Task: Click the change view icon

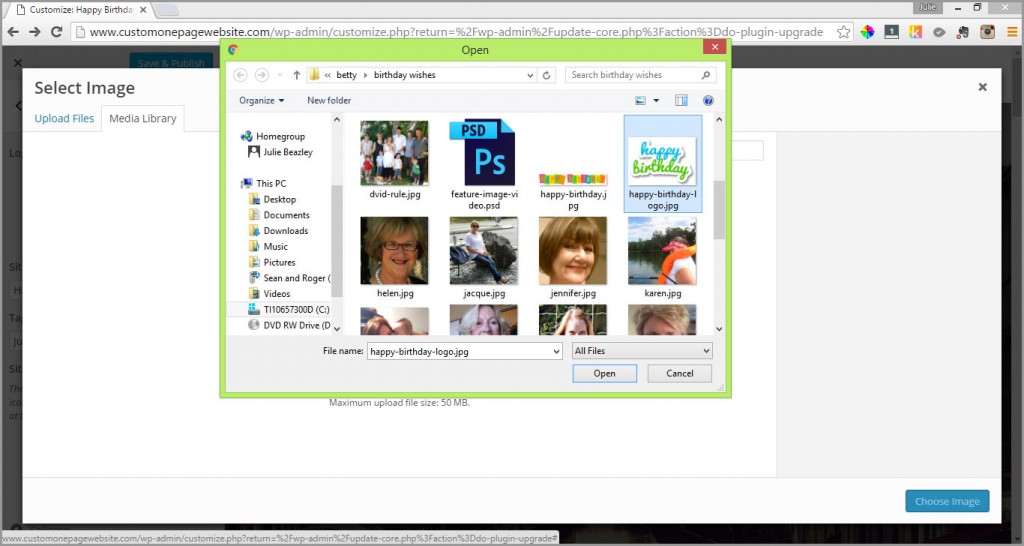Action: point(640,101)
